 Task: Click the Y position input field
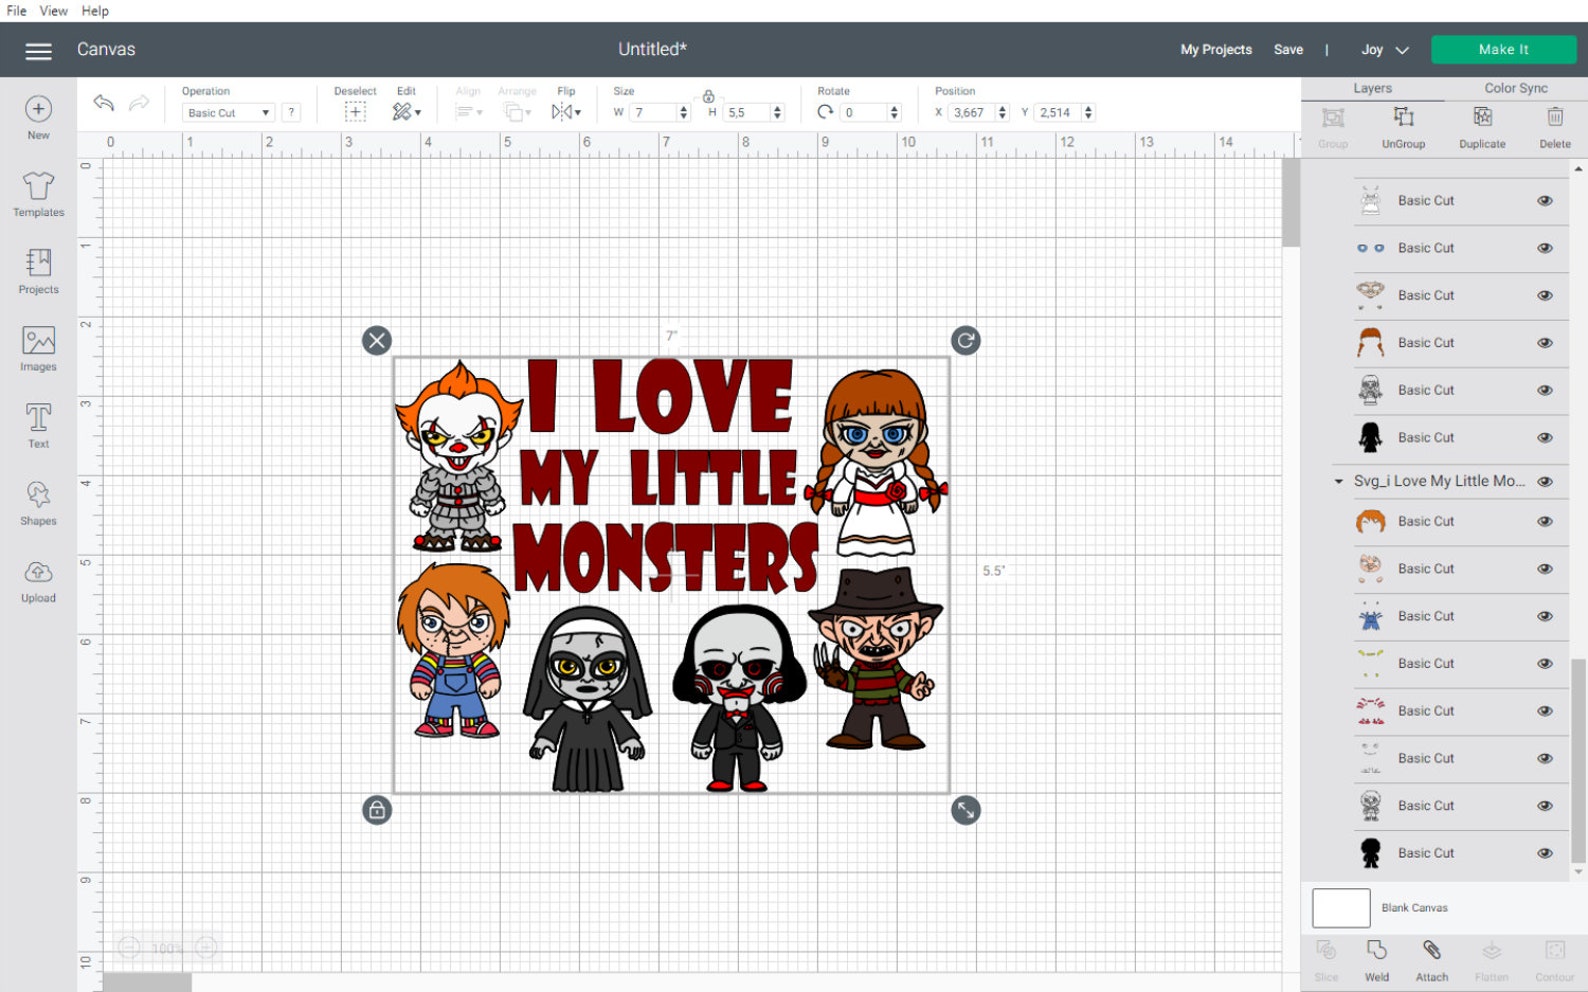click(1057, 113)
